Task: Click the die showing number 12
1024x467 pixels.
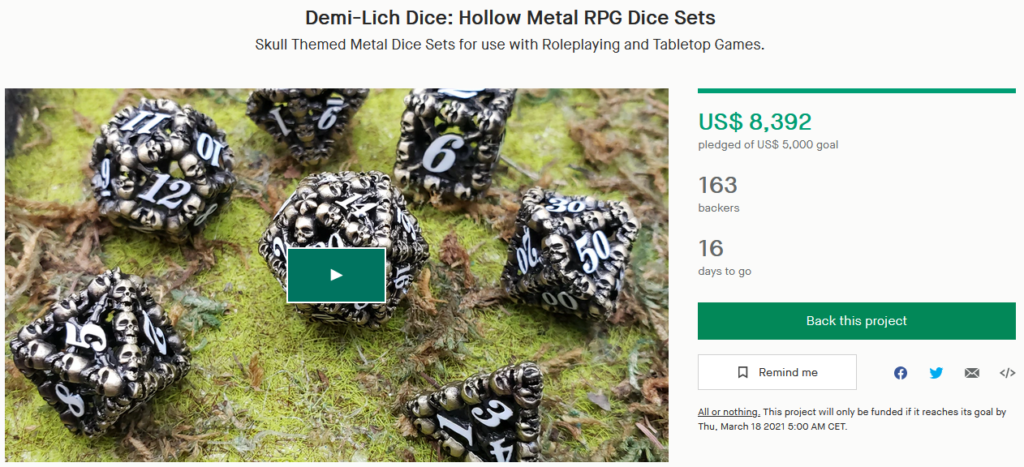Action: 163,169
